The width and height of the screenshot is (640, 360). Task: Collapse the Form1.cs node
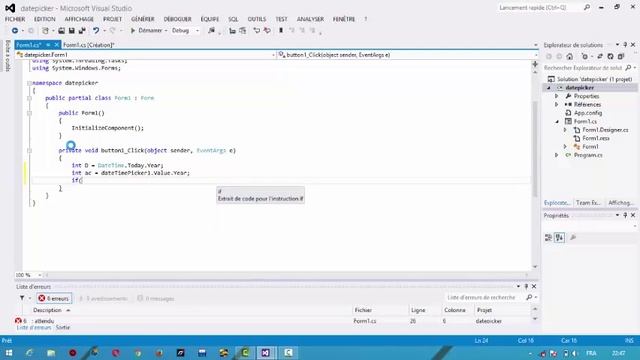point(557,122)
